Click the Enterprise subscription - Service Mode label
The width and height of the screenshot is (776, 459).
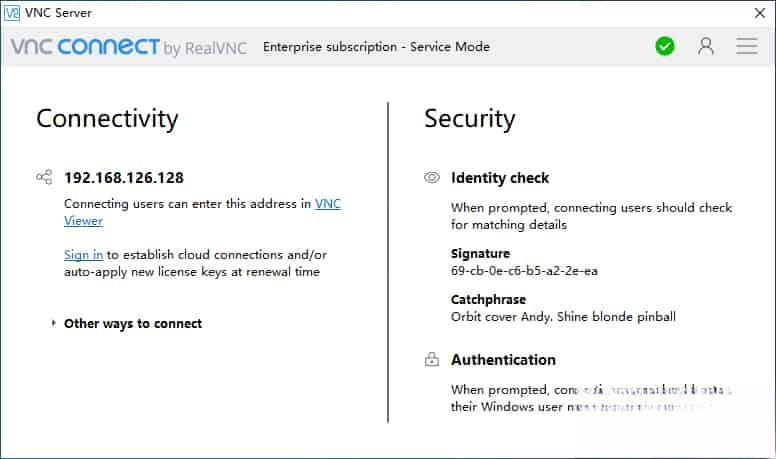coord(376,47)
